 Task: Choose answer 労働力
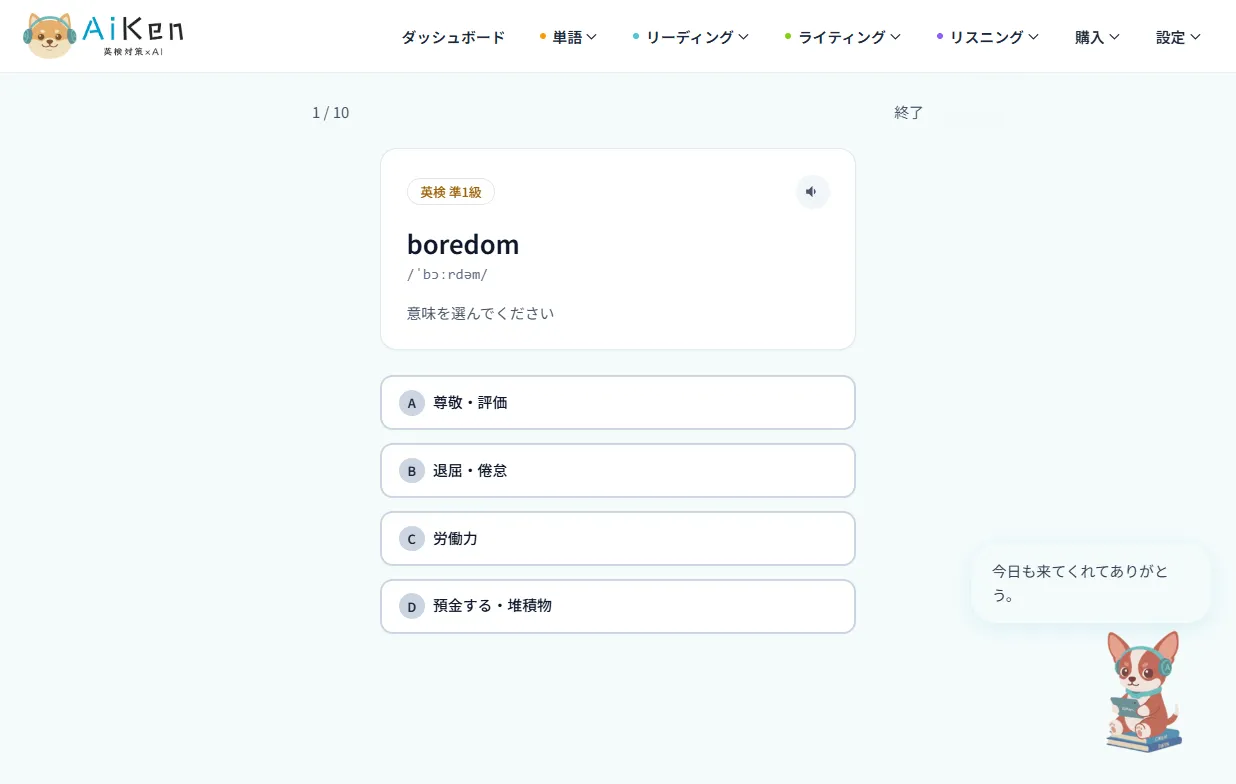click(618, 539)
